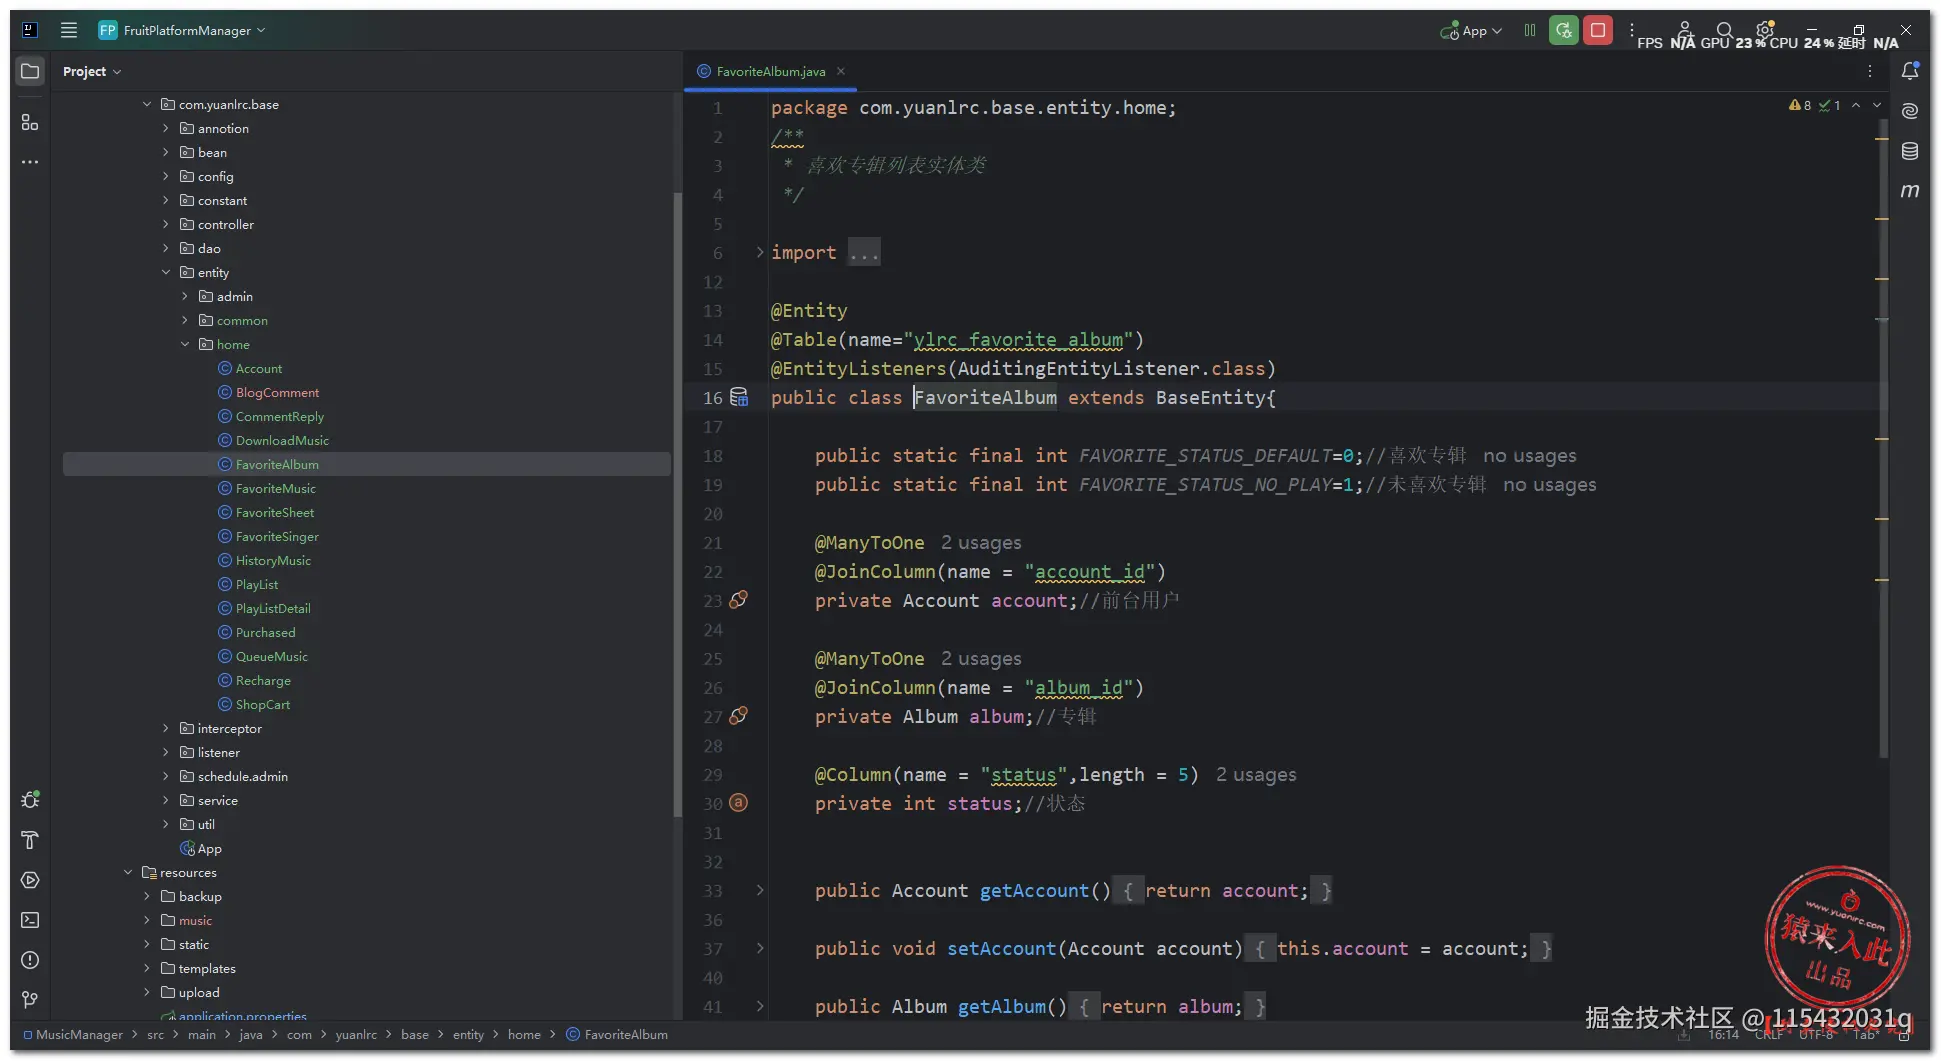Expand the service package

(166, 800)
